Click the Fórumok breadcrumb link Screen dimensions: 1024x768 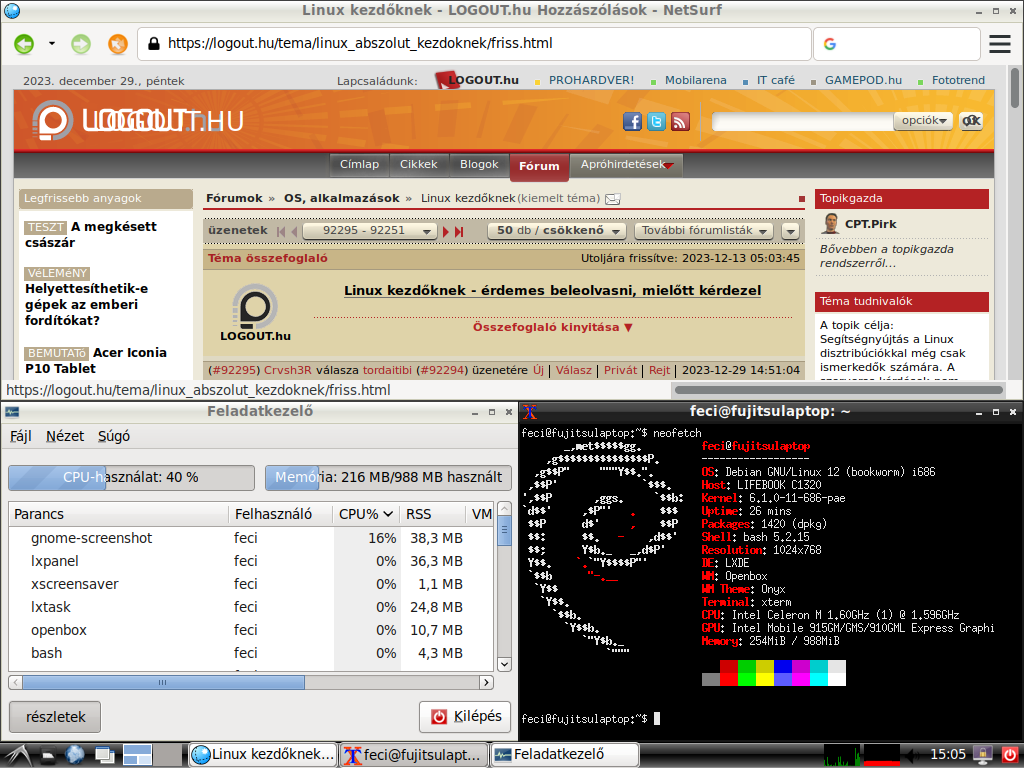coord(234,199)
